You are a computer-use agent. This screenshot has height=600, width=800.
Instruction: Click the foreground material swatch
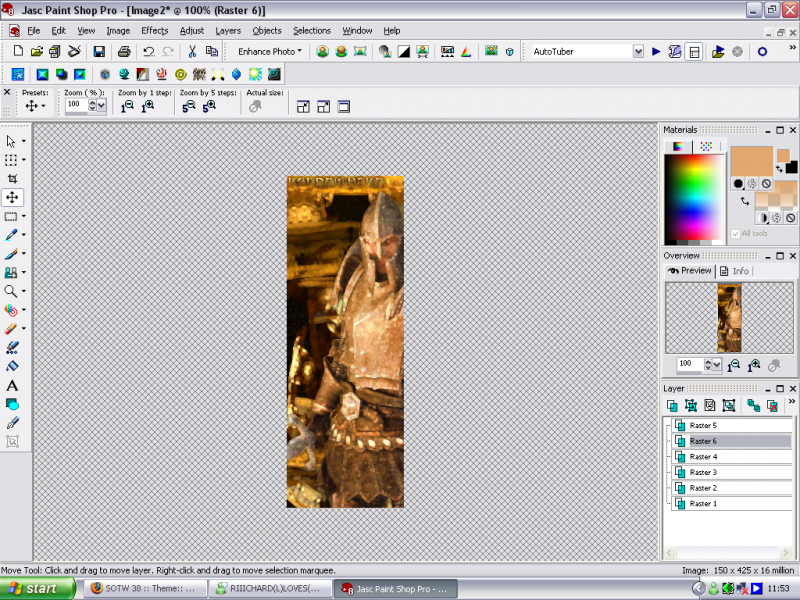pyautogui.click(x=752, y=161)
